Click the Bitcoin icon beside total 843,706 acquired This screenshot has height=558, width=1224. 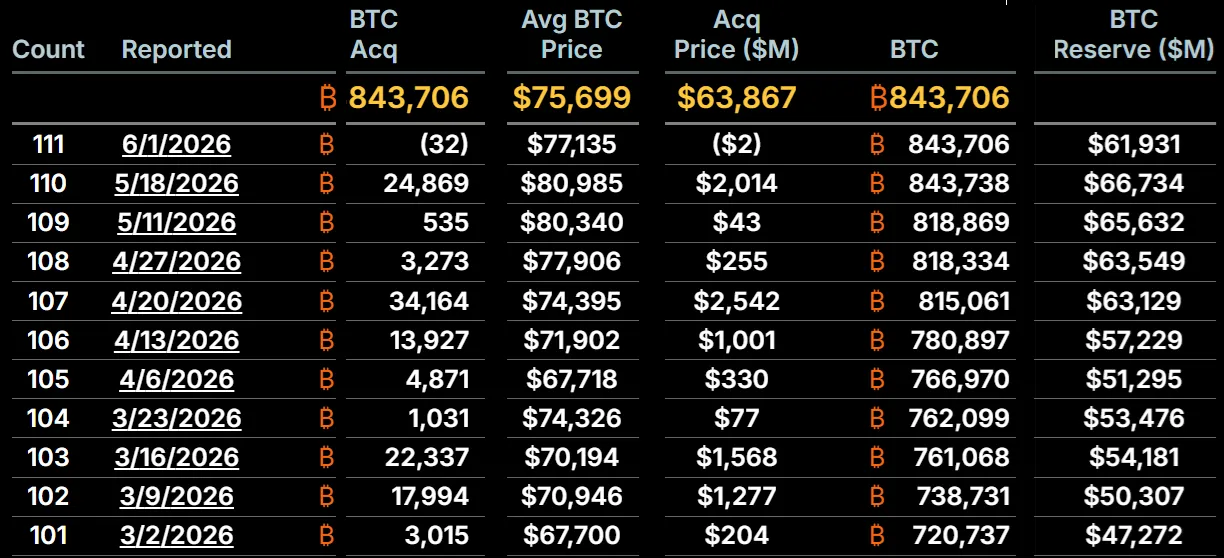(x=326, y=97)
